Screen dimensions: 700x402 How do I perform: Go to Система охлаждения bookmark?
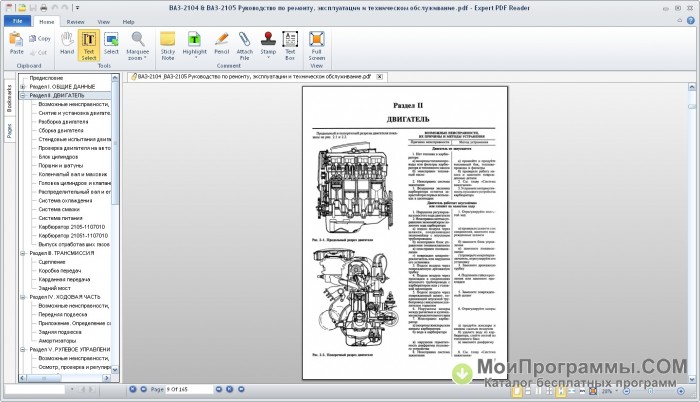65,201
